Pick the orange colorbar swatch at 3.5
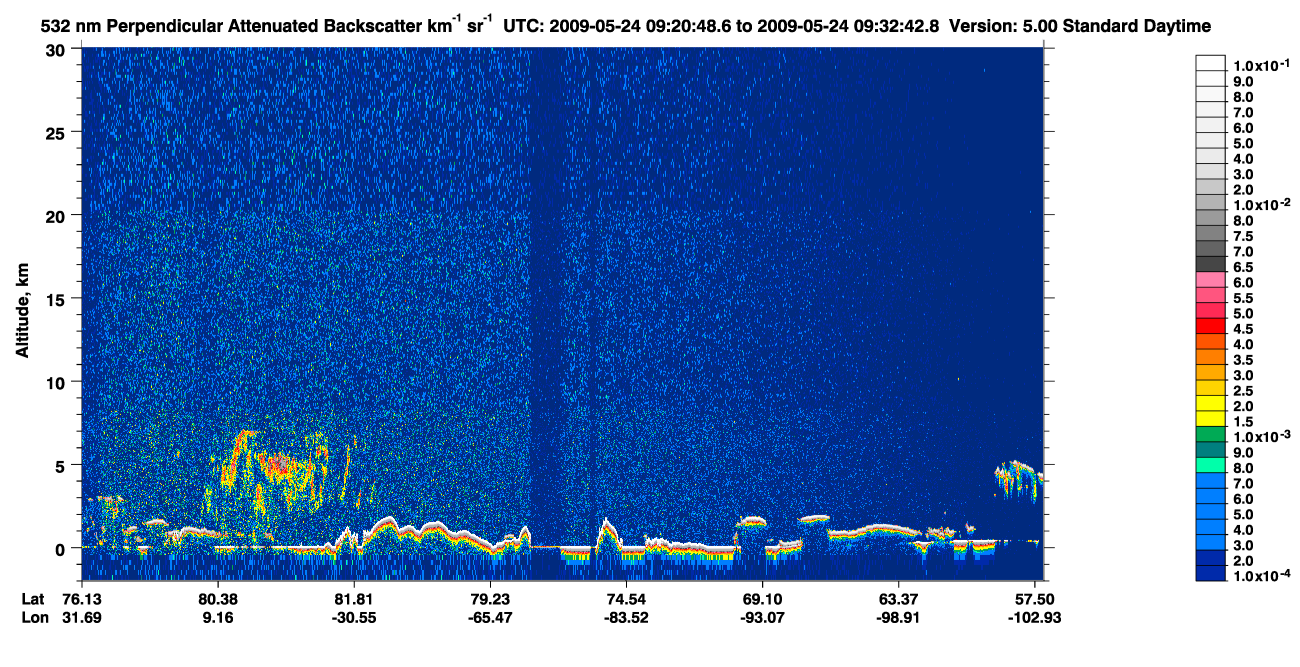 pyautogui.click(x=1210, y=357)
